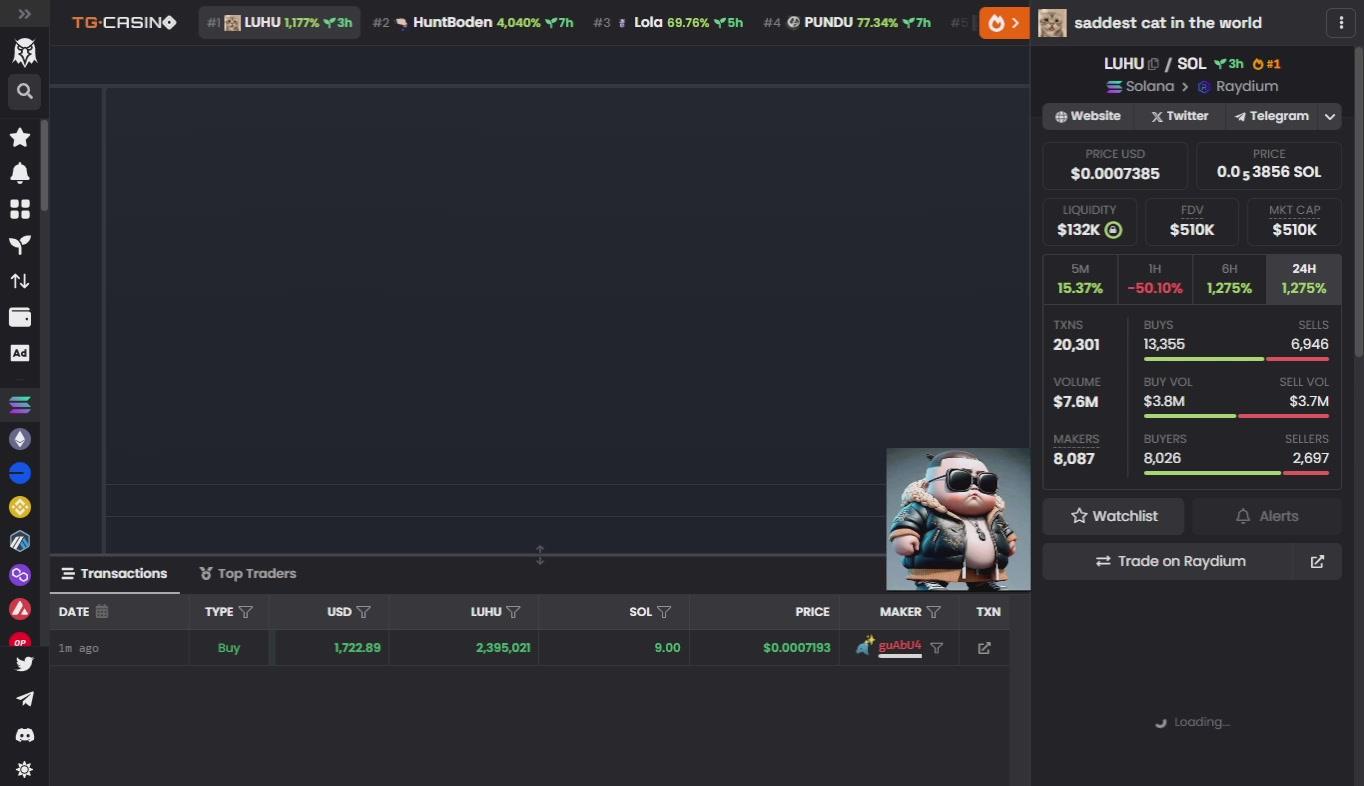Image resolution: width=1364 pixels, height=786 pixels.
Task: Open #4 trending PUNDU pair
Action: (x=847, y=22)
